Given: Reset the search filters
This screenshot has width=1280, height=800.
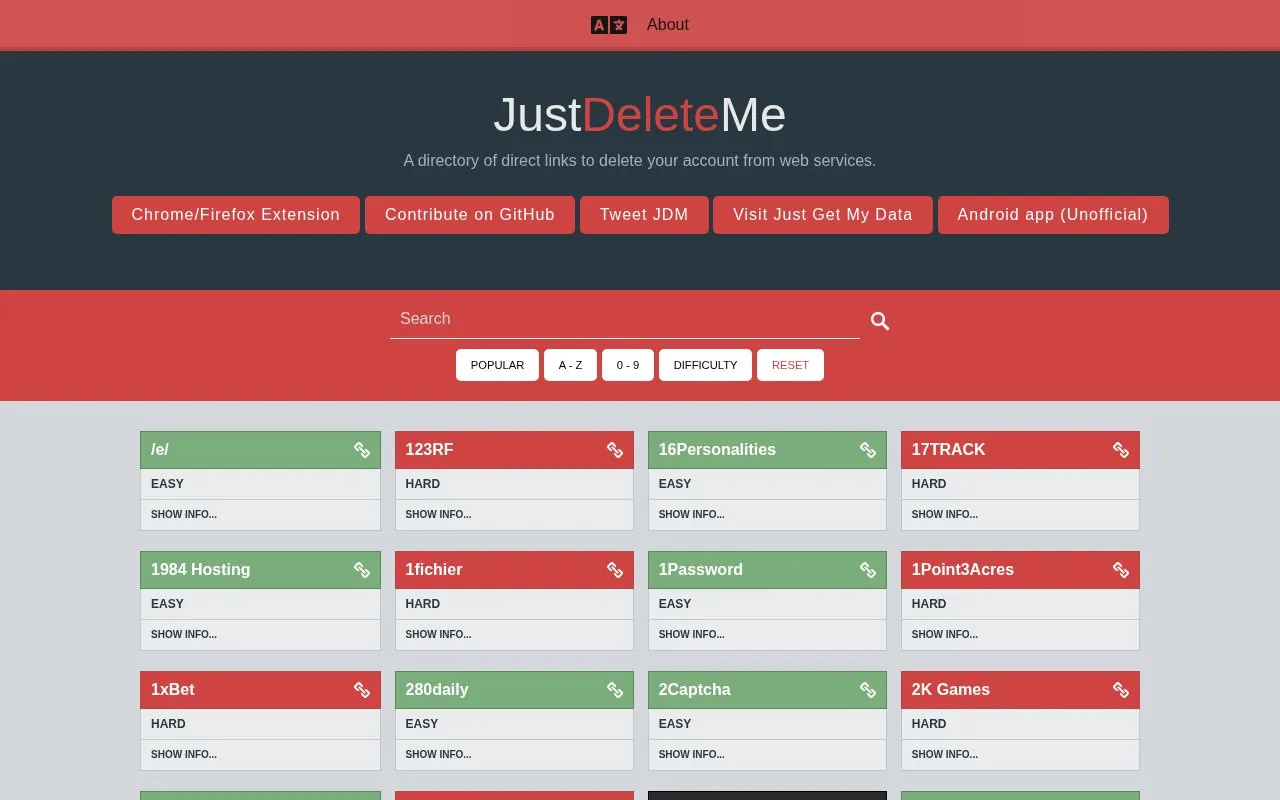Looking at the screenshot, I should [790, 365].
